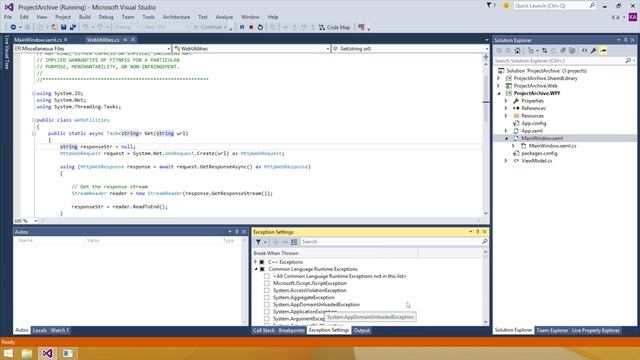Check System.ApplicationException box
640x360 pixels.
tap(267, 312)
